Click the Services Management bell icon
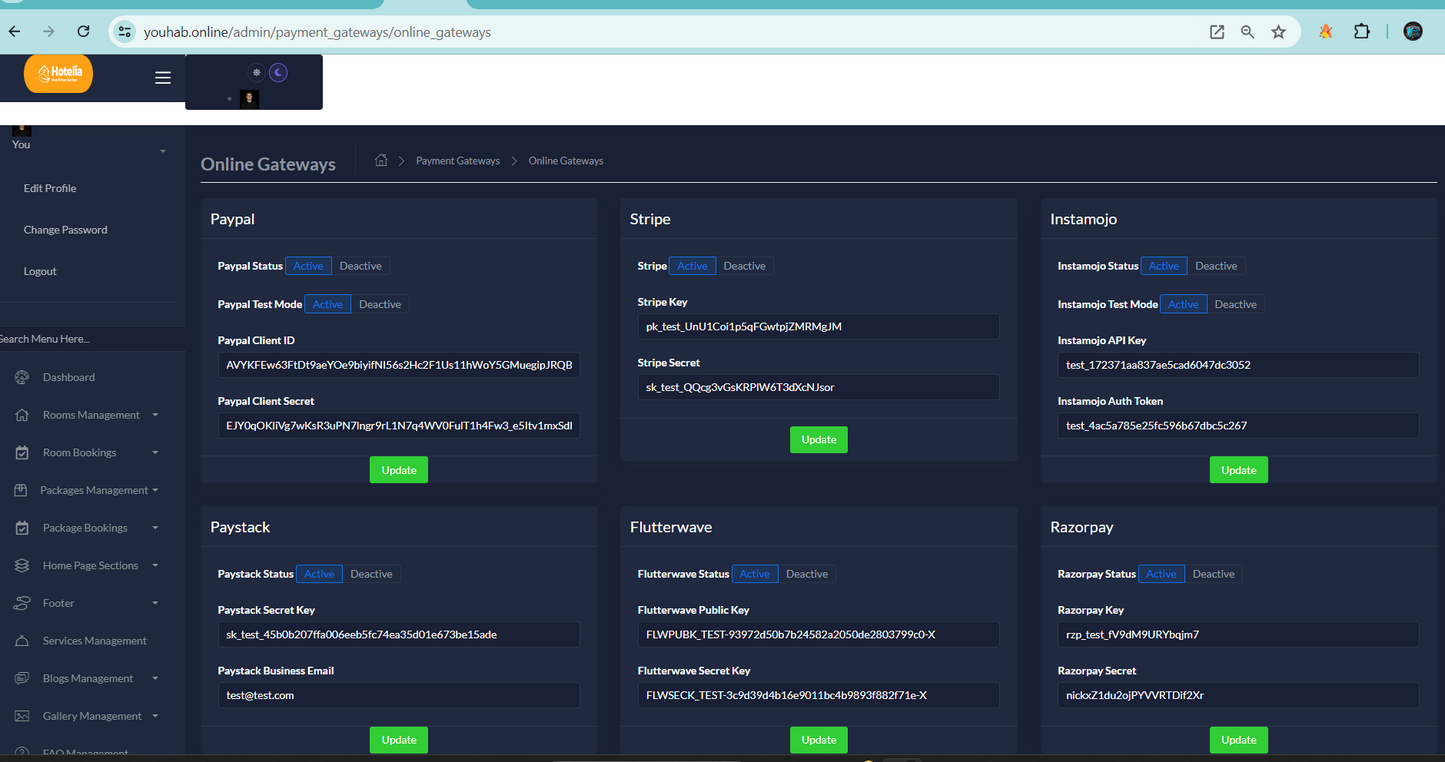The image size is (1445, 762). tap(22, 641)
